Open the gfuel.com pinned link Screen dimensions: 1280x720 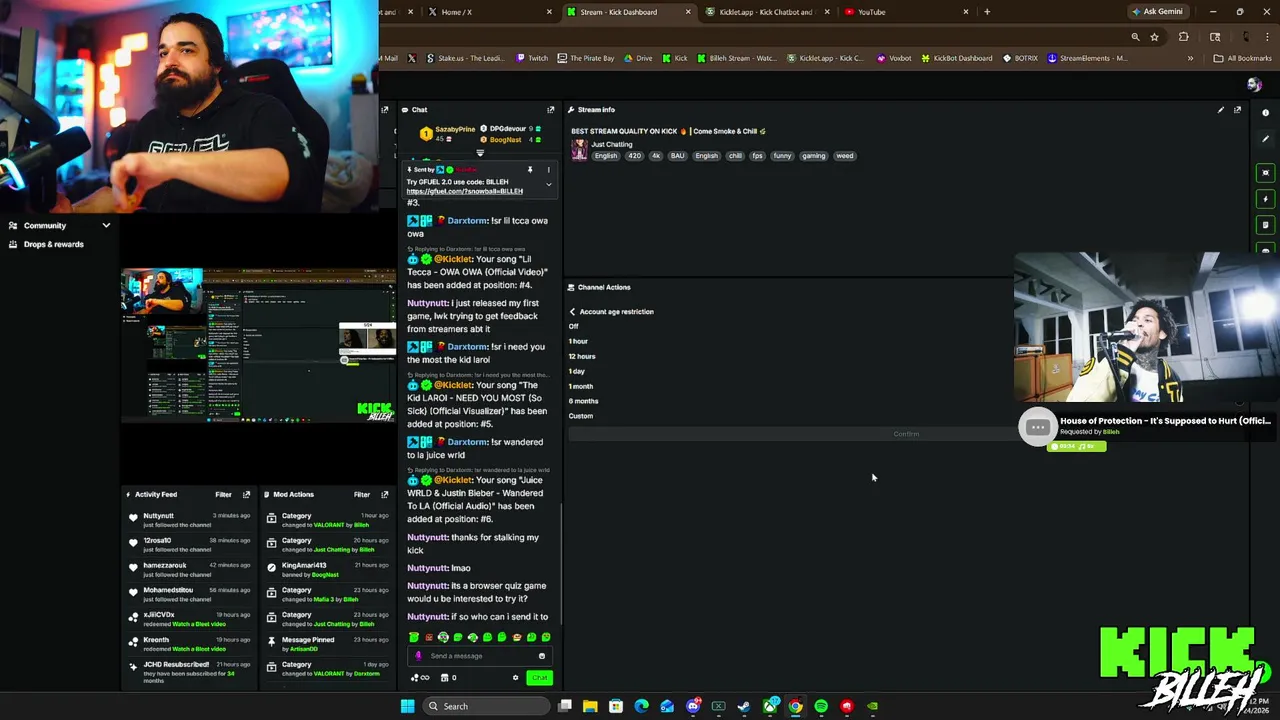tap(465, 191)
